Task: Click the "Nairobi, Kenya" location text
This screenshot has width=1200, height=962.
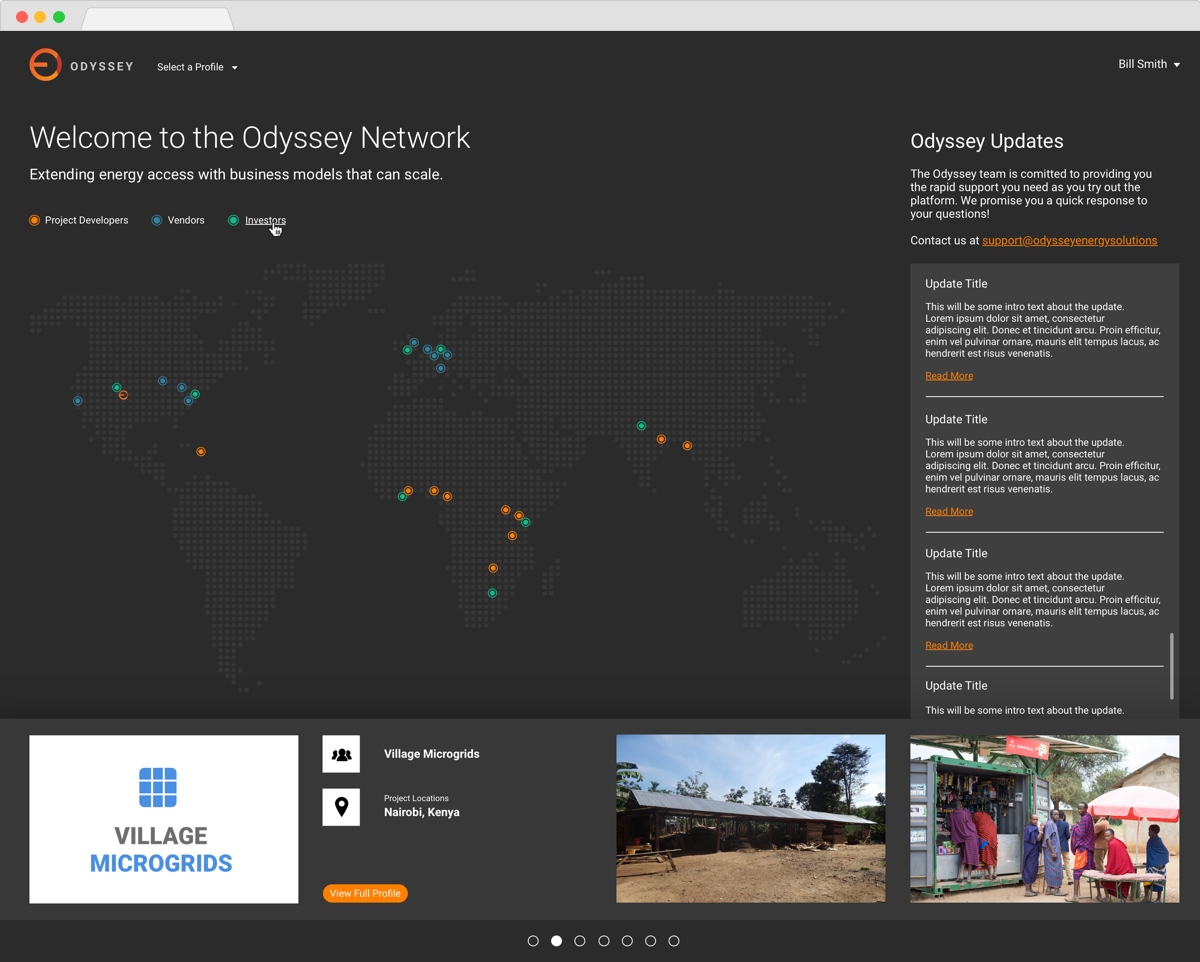Action: (x=422, y=812)
